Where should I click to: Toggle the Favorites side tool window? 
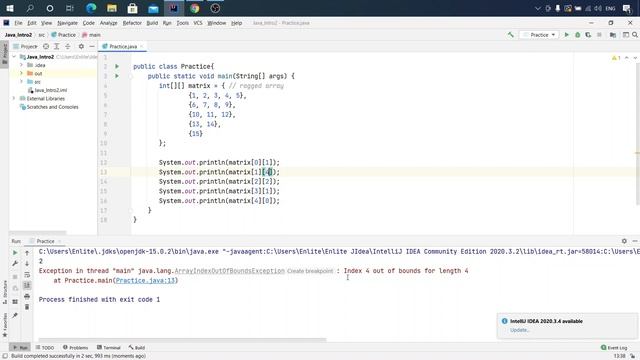tap(5, 324)
